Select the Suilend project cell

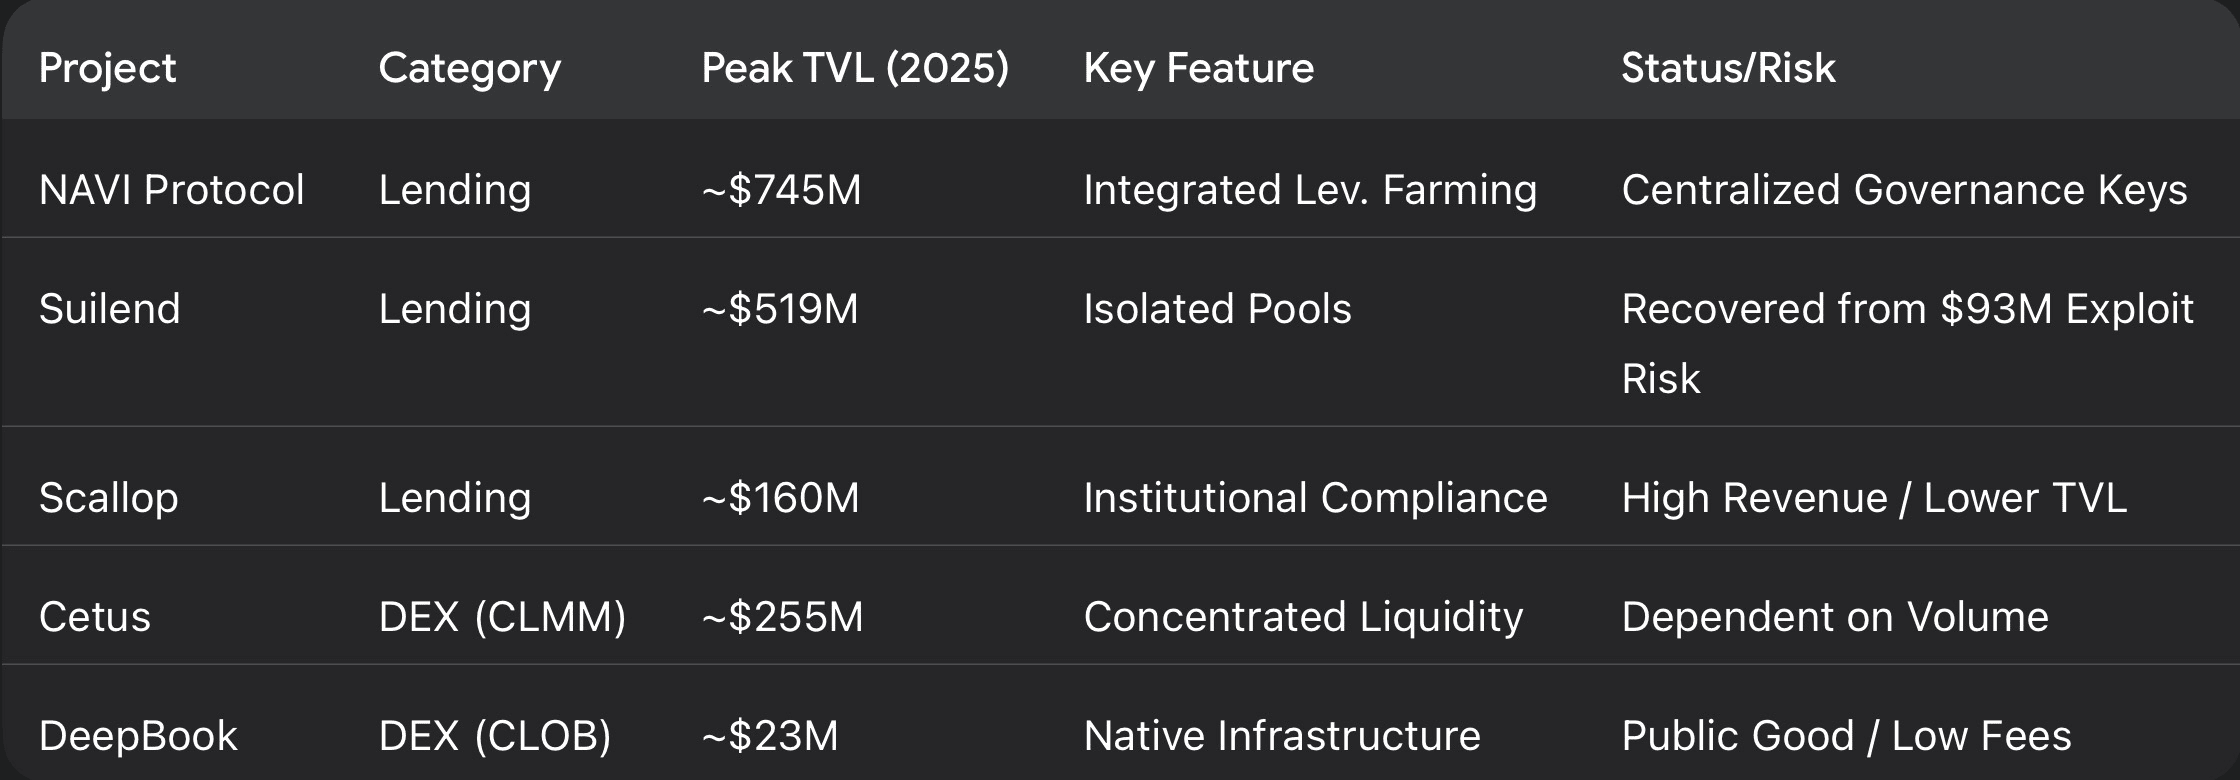click(109, 309)
